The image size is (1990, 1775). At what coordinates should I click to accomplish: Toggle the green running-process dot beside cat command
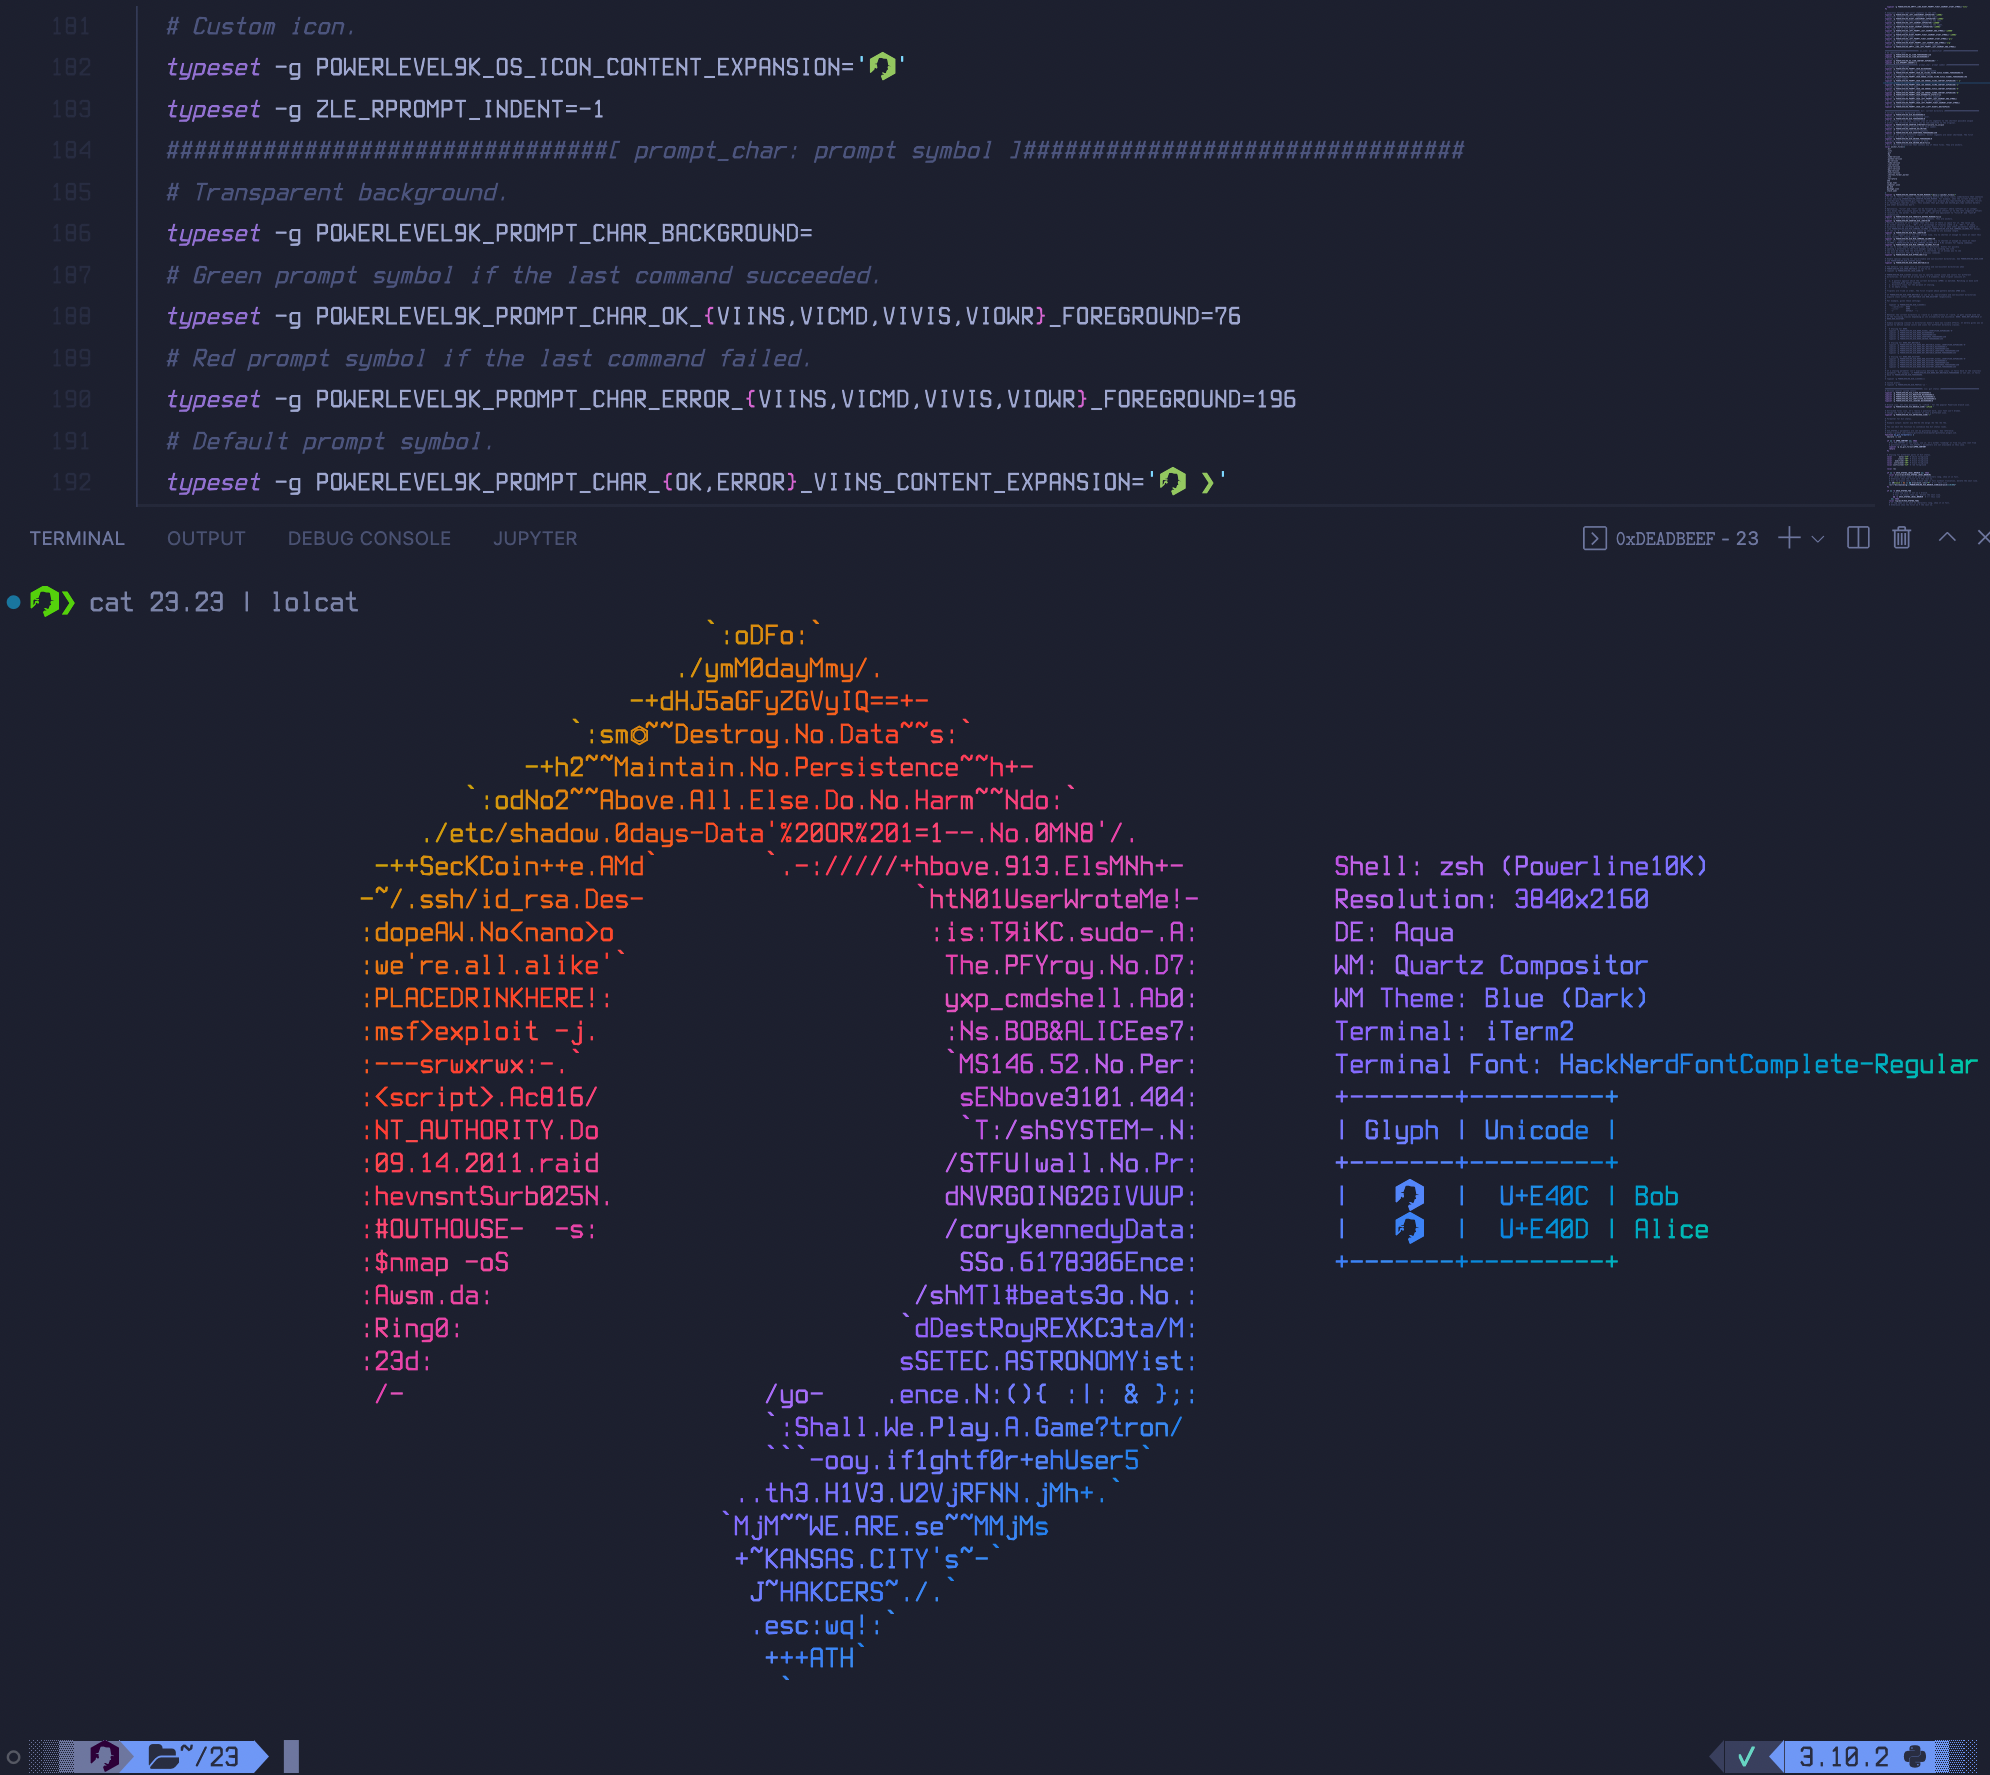coord(12,602)
